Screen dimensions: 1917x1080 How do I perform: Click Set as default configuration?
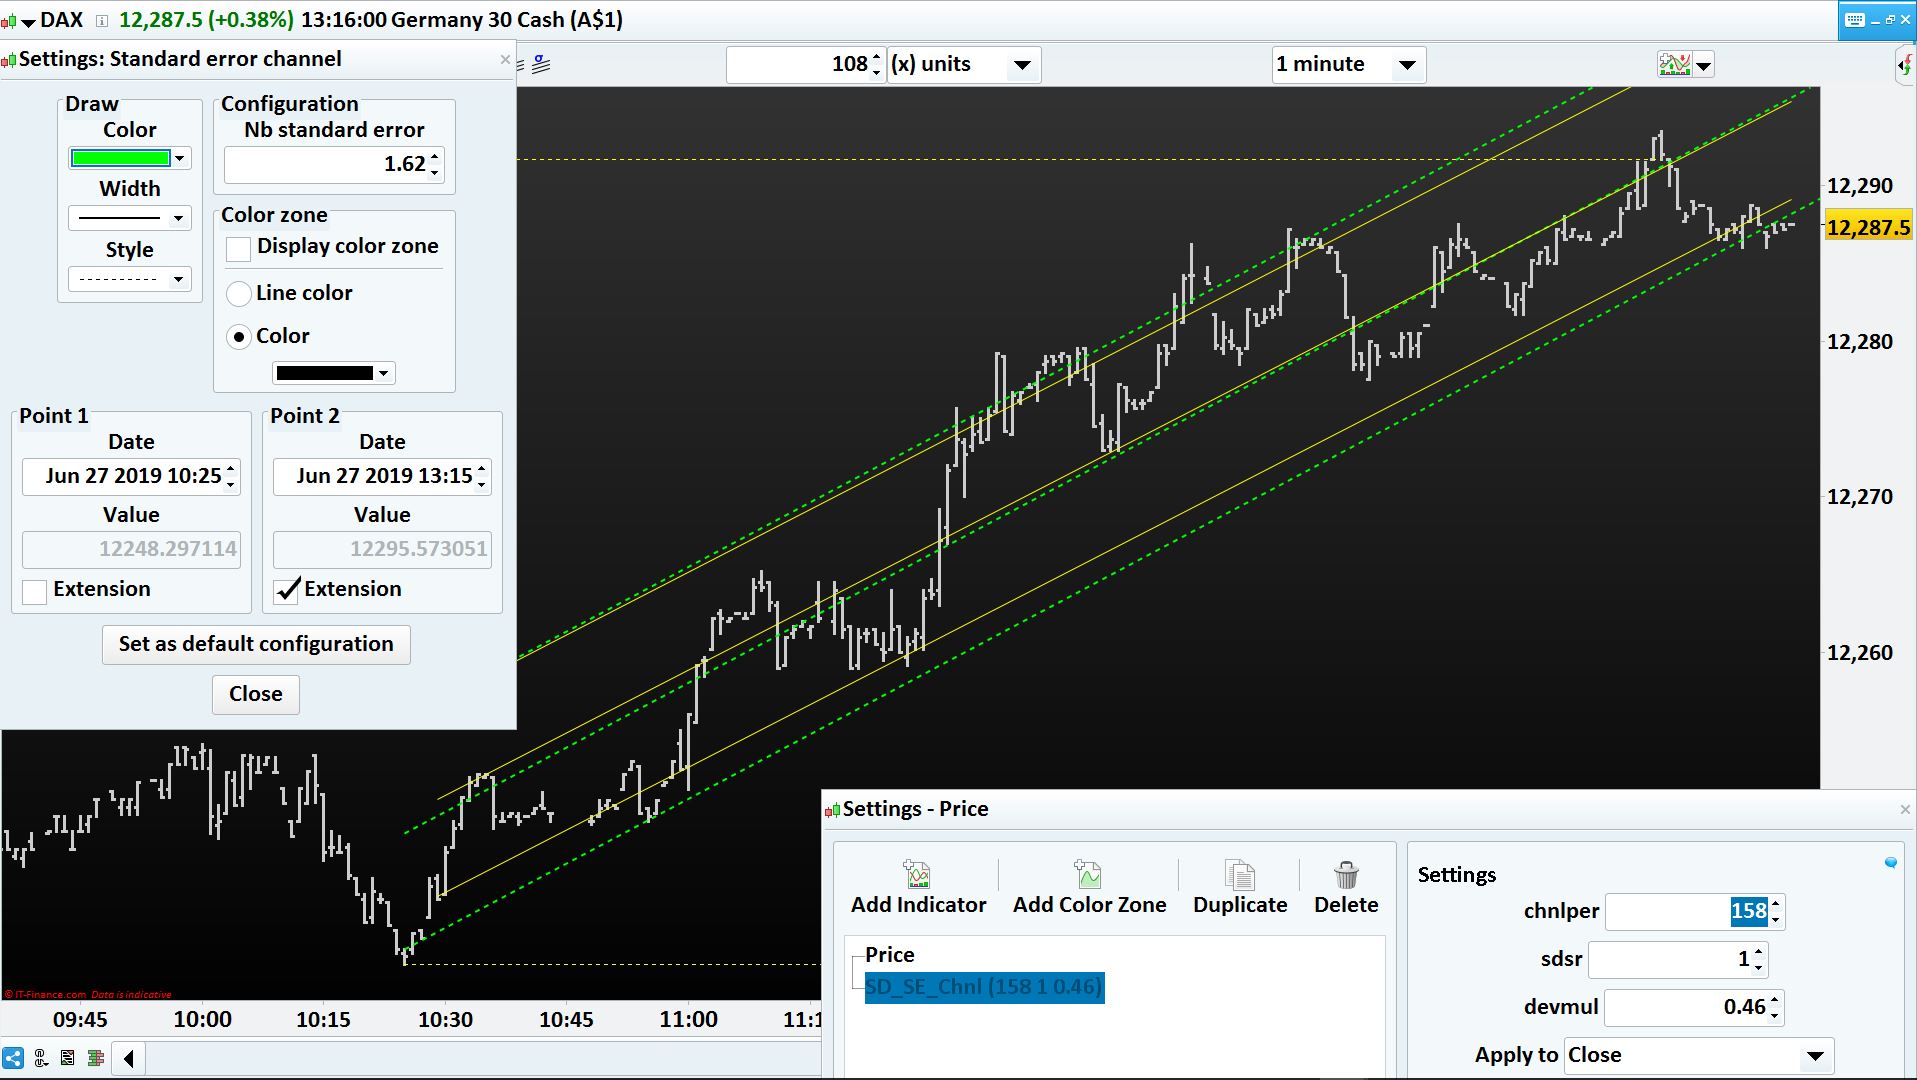(x=256, y=644)
